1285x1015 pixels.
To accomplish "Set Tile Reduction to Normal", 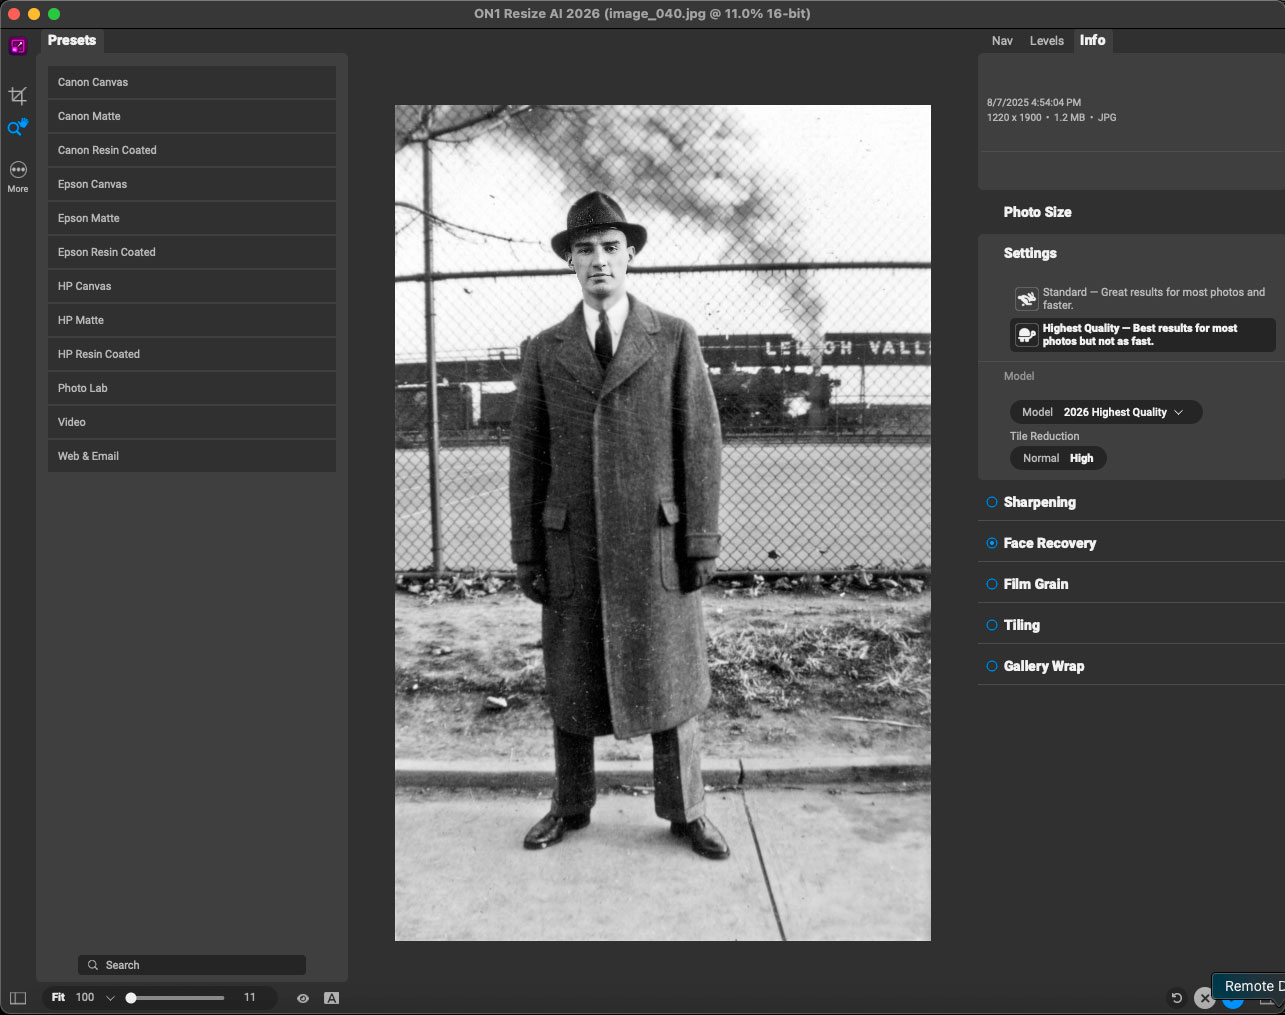I will click(x=1040, y=458).
